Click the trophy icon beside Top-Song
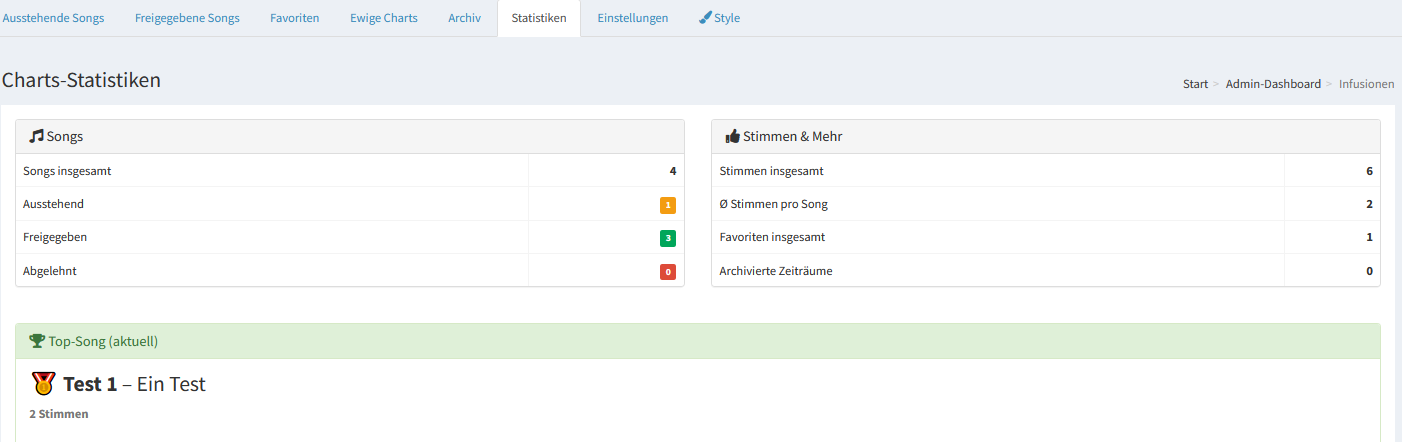 [38, 341]
